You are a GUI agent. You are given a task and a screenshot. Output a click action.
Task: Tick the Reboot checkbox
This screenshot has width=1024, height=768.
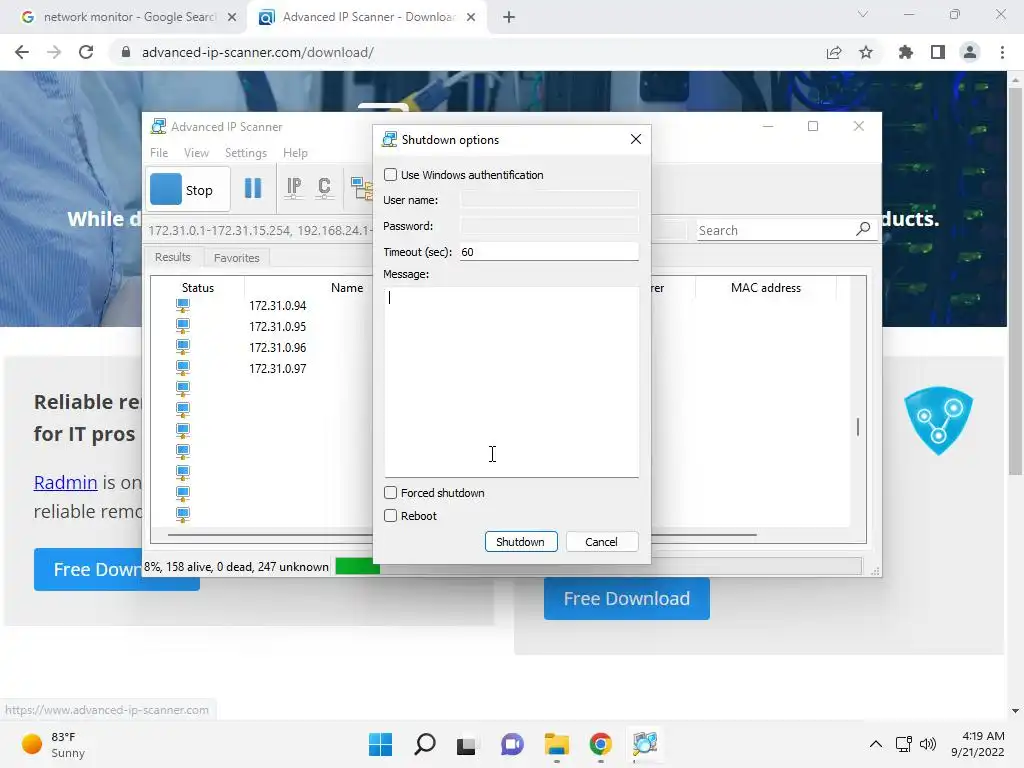[x=391, y=515]
